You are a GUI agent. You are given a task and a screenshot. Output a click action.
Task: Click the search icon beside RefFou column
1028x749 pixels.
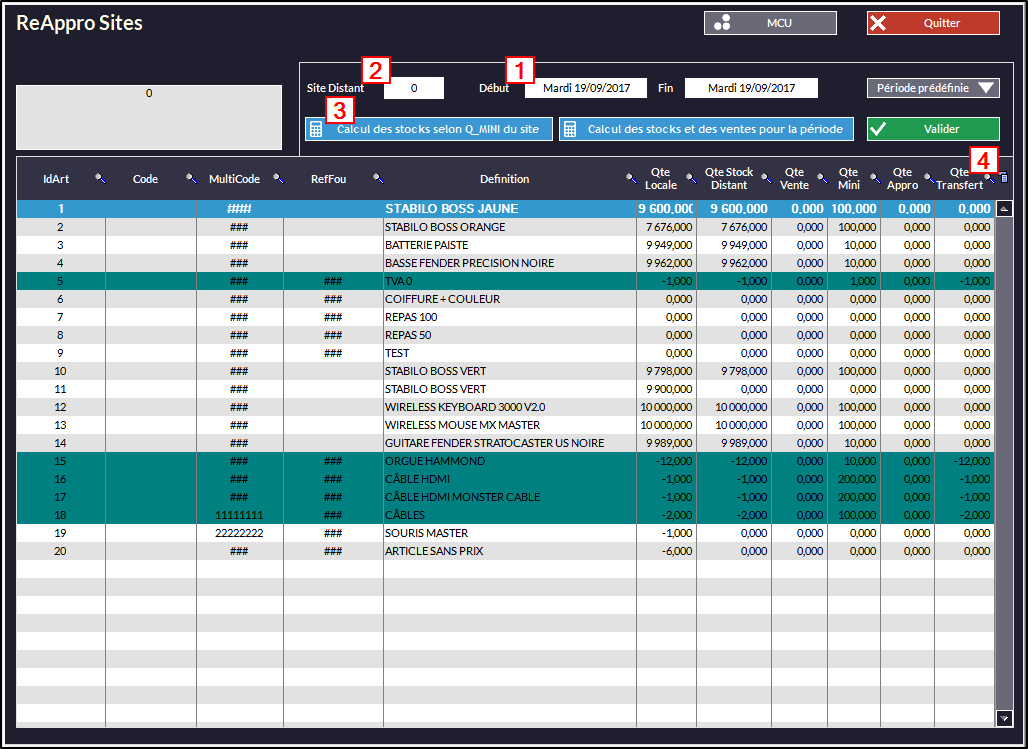pos(378,178)
